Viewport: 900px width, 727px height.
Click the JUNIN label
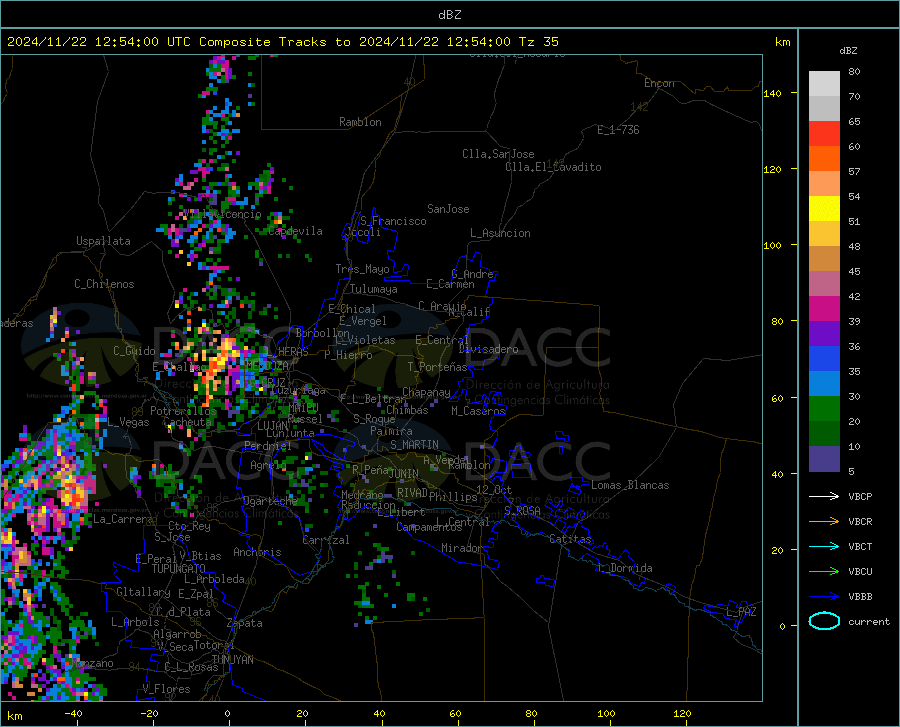404,474
